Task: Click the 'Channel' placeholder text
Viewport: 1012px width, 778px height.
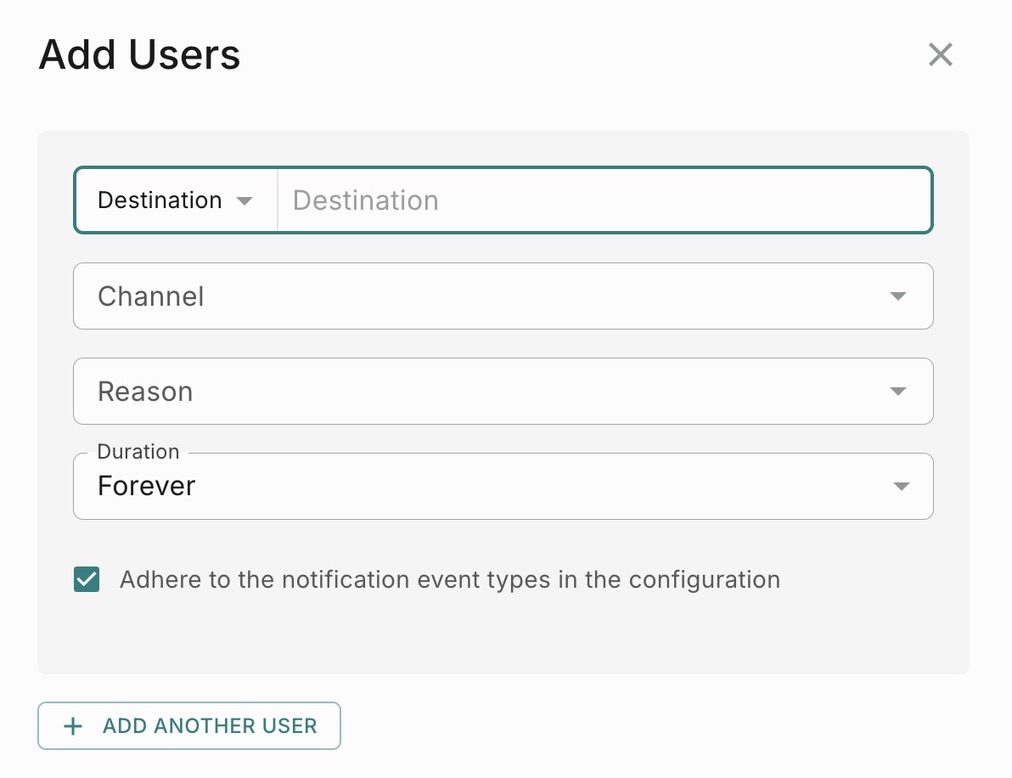Action: (151, 297)
